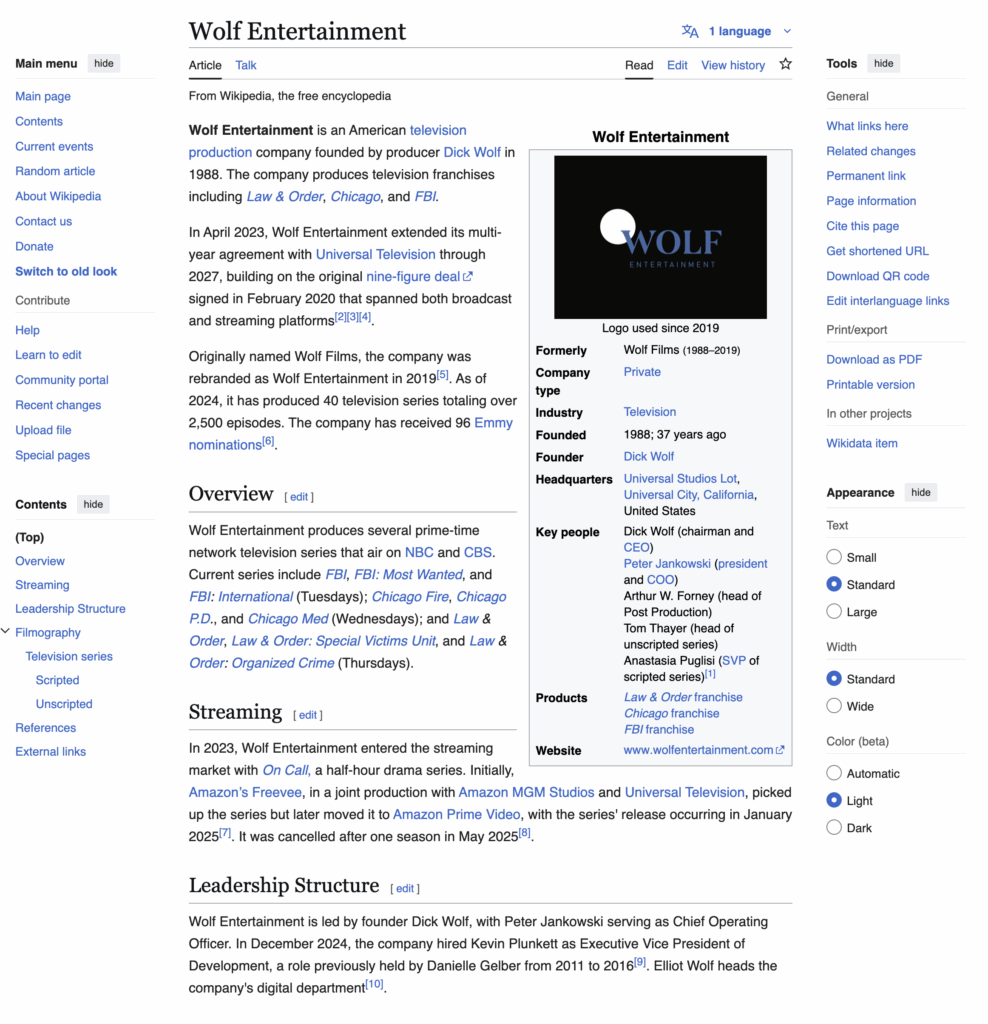Choose Automatic color mode

click(834, 773)
